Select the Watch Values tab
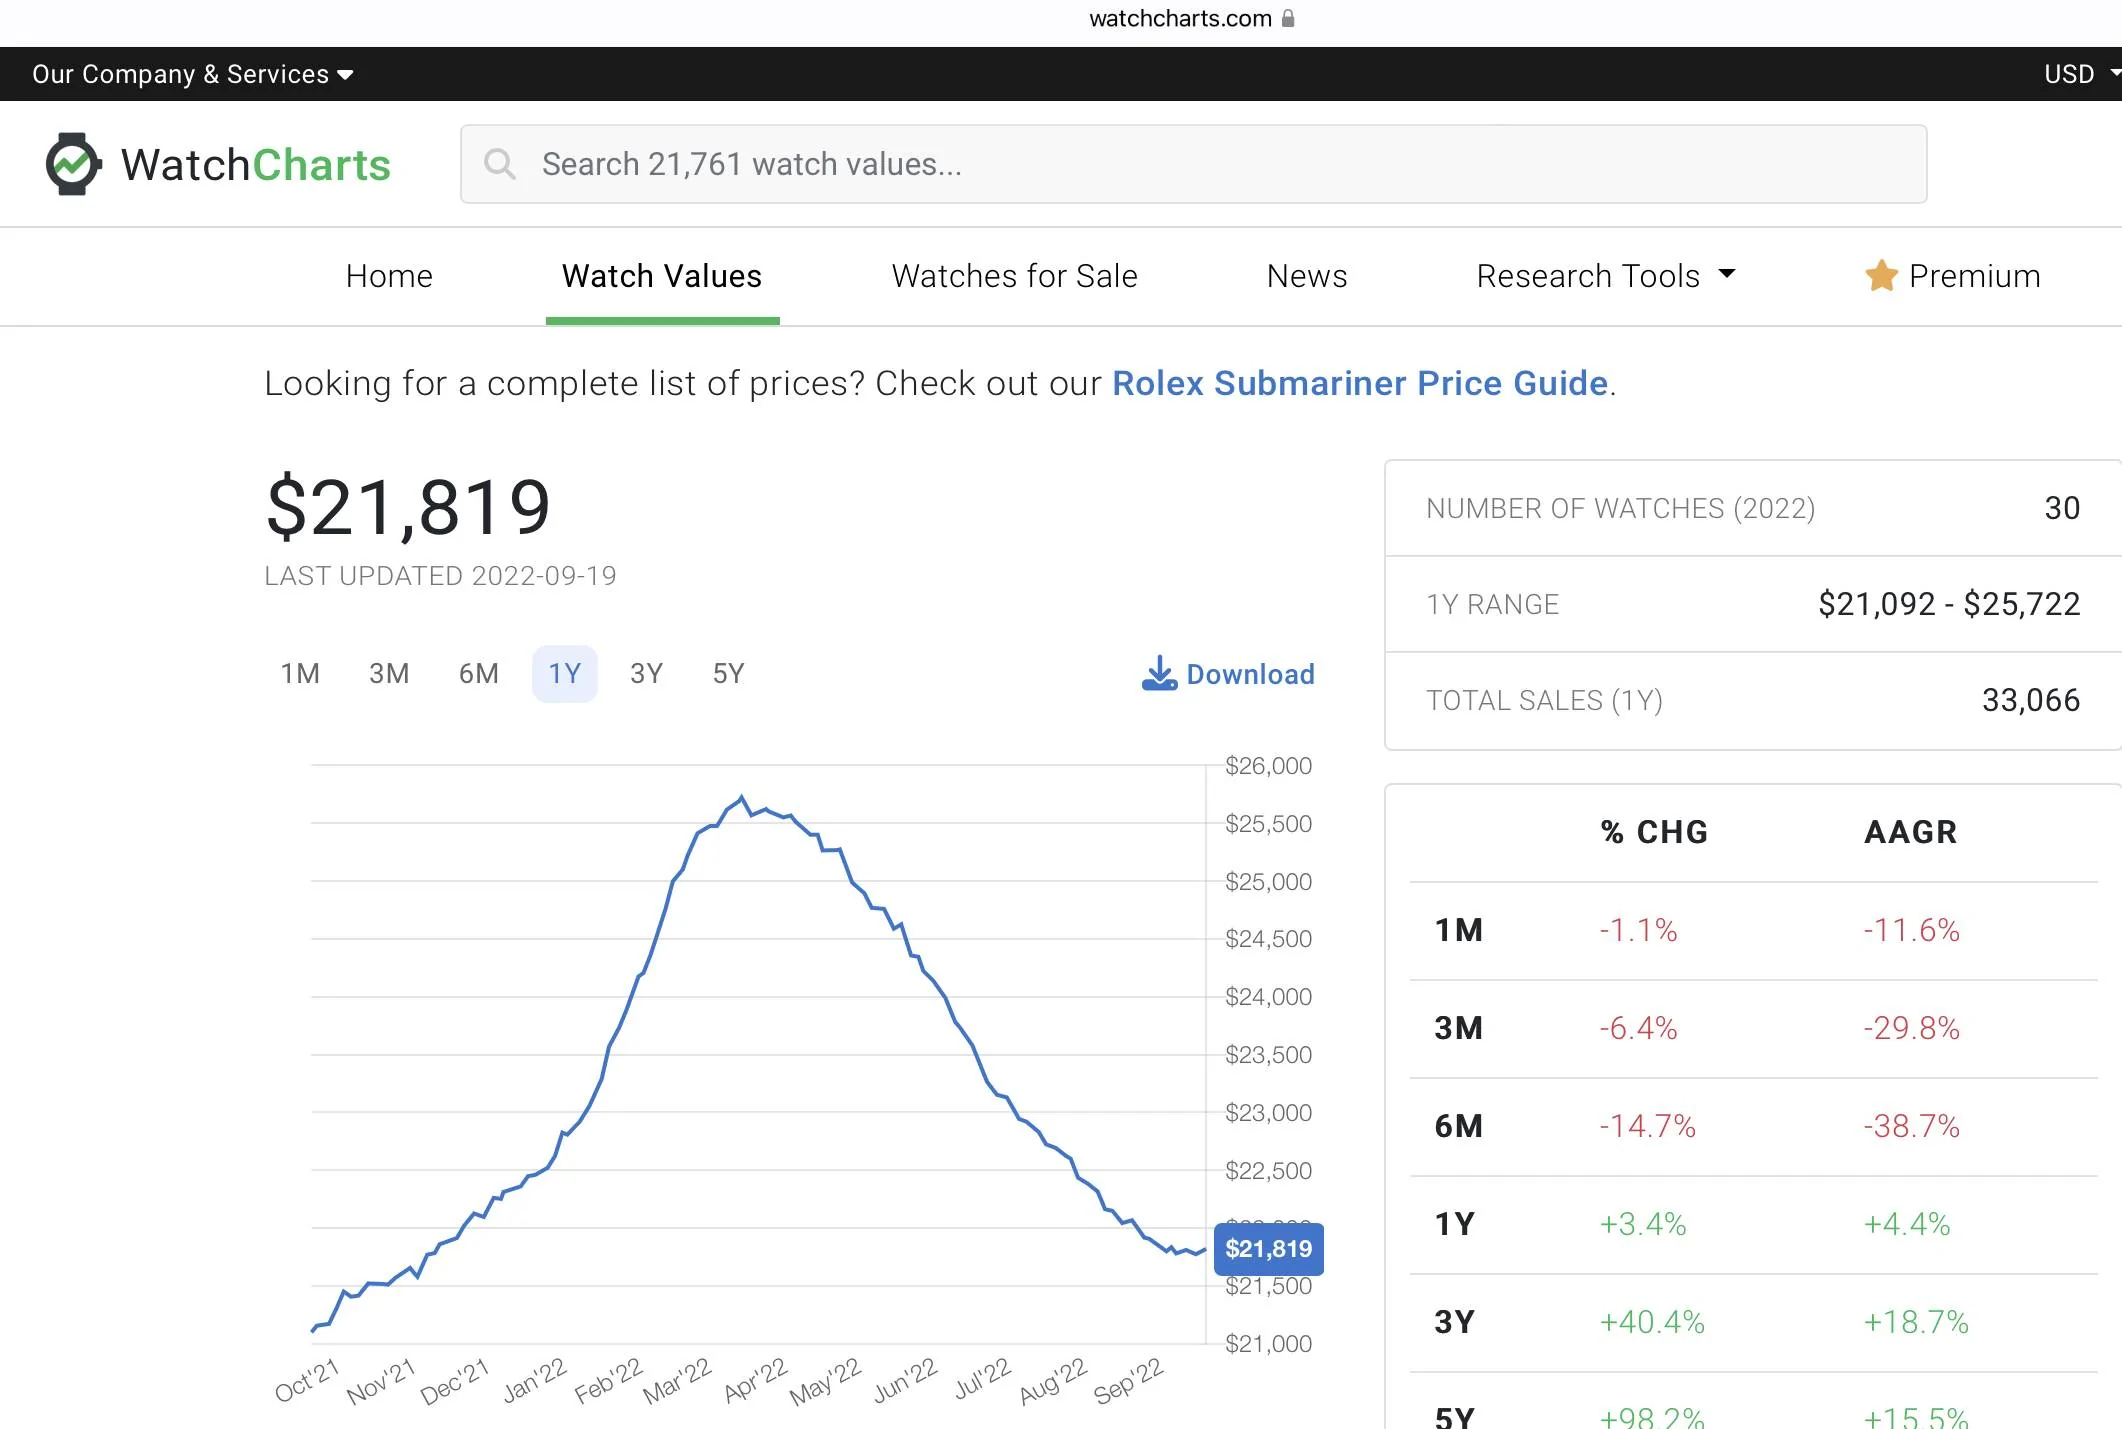This screenshot has width=2122, height=1429. pyautogui.click(x=662, y=276)
